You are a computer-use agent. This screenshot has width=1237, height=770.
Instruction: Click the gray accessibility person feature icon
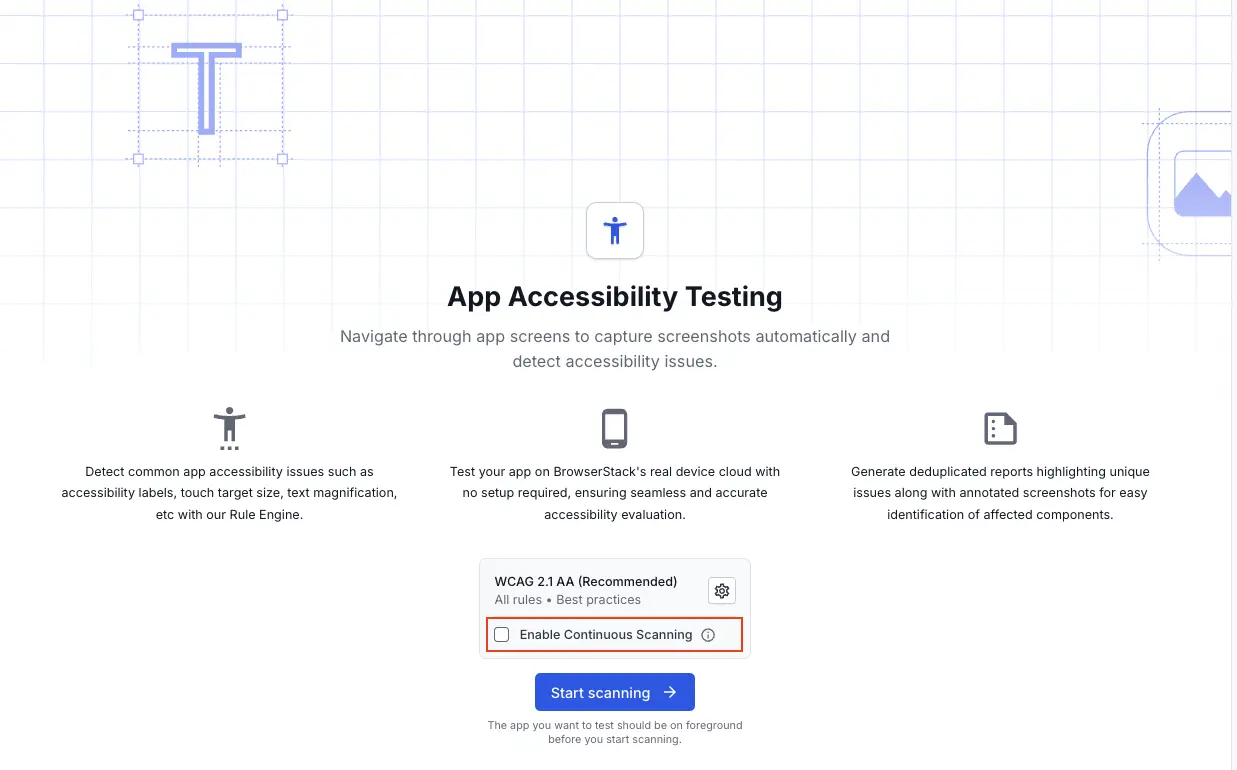pos(229,429)
